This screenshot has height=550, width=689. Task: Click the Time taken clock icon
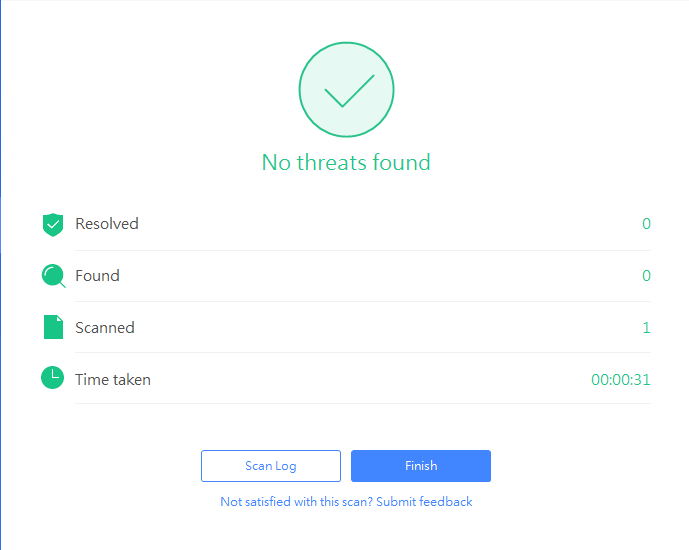coord(53,378)
